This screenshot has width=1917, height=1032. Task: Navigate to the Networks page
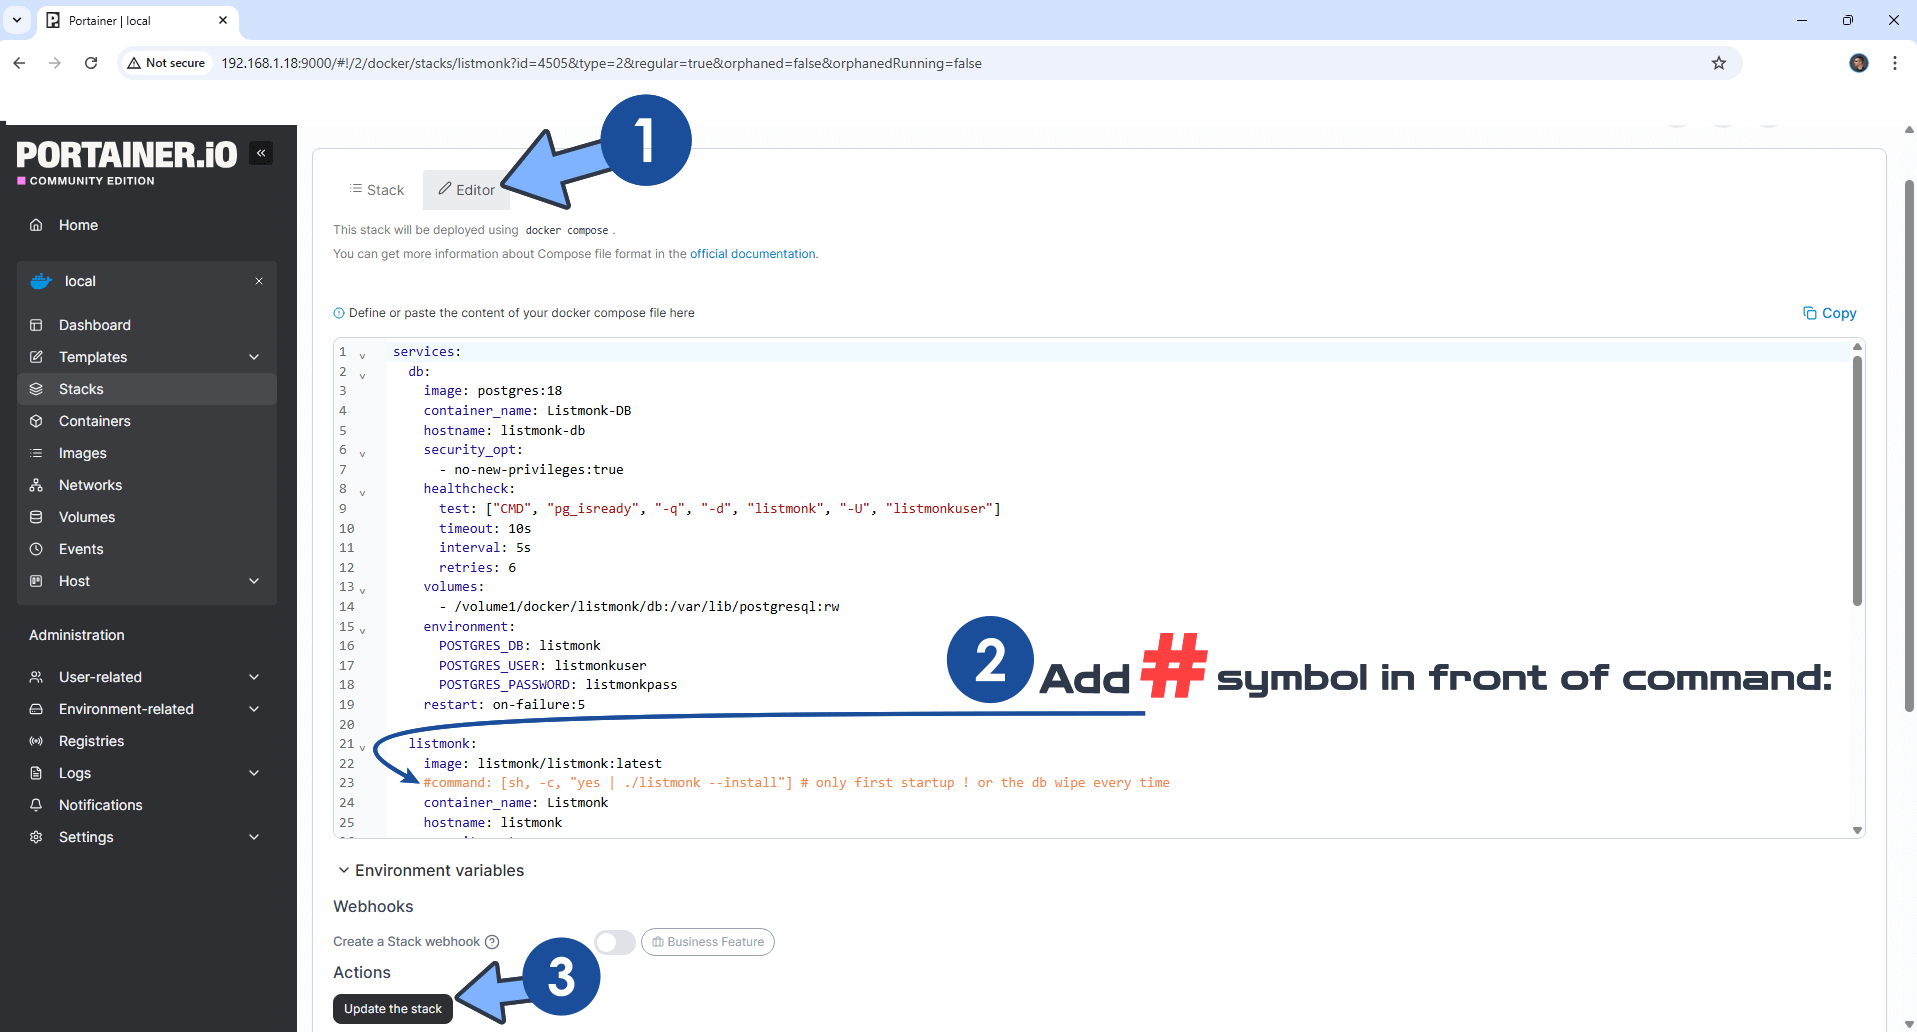[90, 485]
